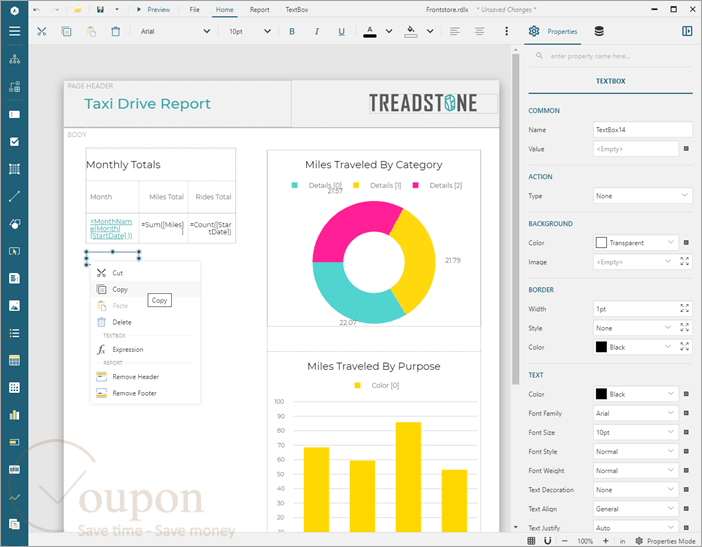Click the Delete trash icon in toolbar
Viewport: 702px width, 547px height.
click(116, 31)
